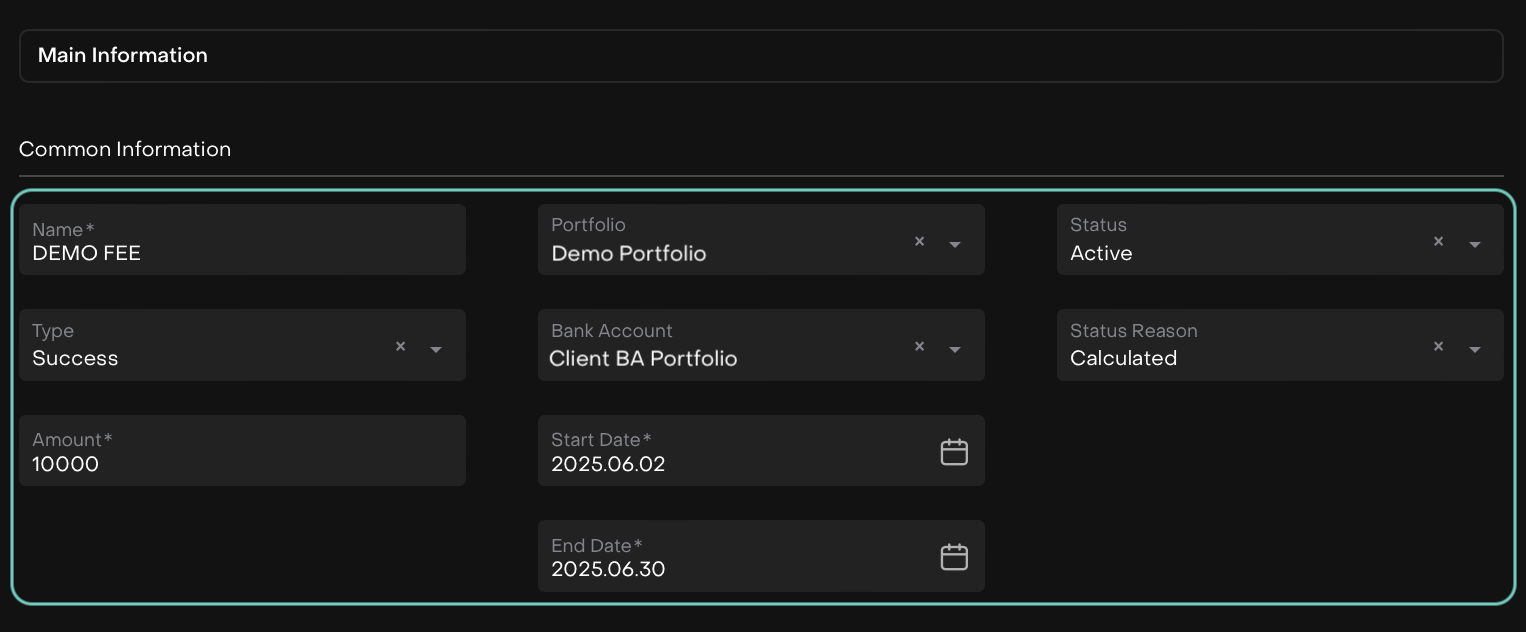Click the Common Information section heading
The image size is (1526, 632).
click(125, 149)
